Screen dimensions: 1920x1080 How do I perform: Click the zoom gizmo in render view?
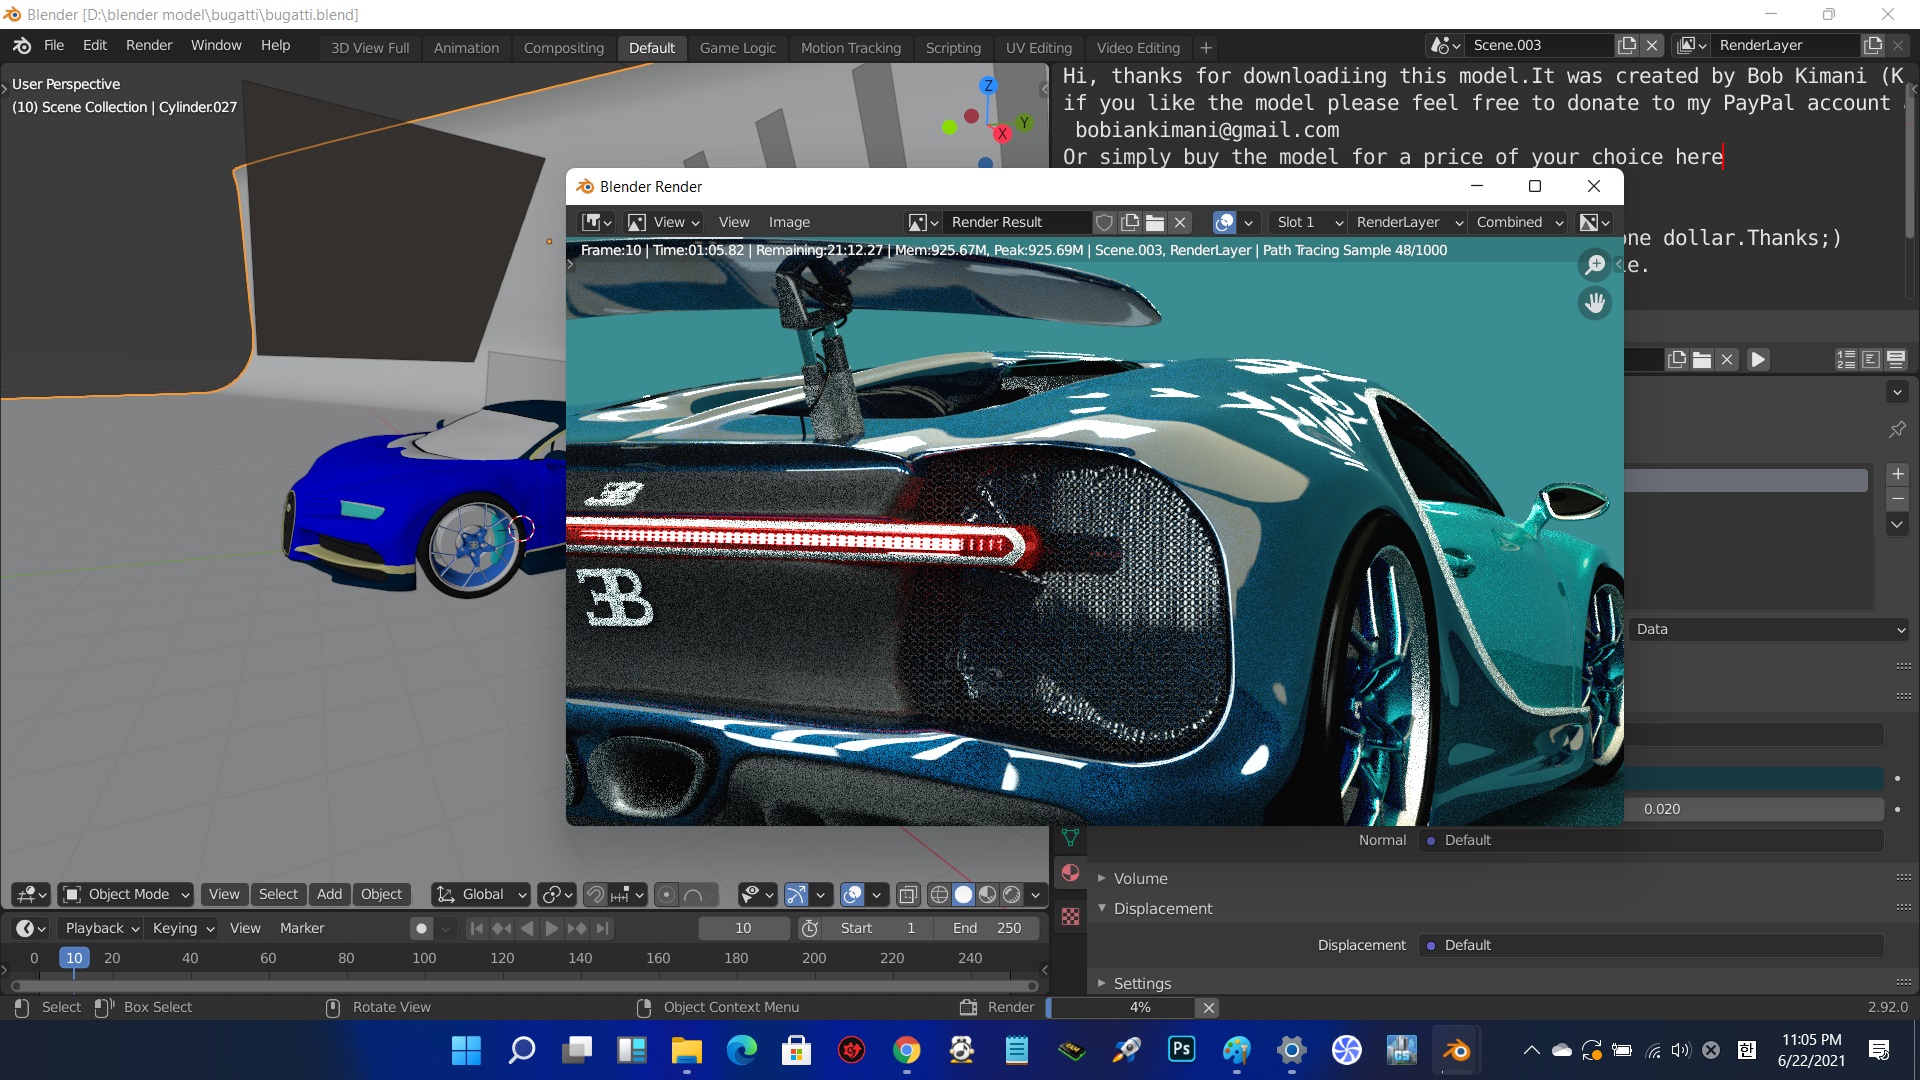tap(1595, 264)
